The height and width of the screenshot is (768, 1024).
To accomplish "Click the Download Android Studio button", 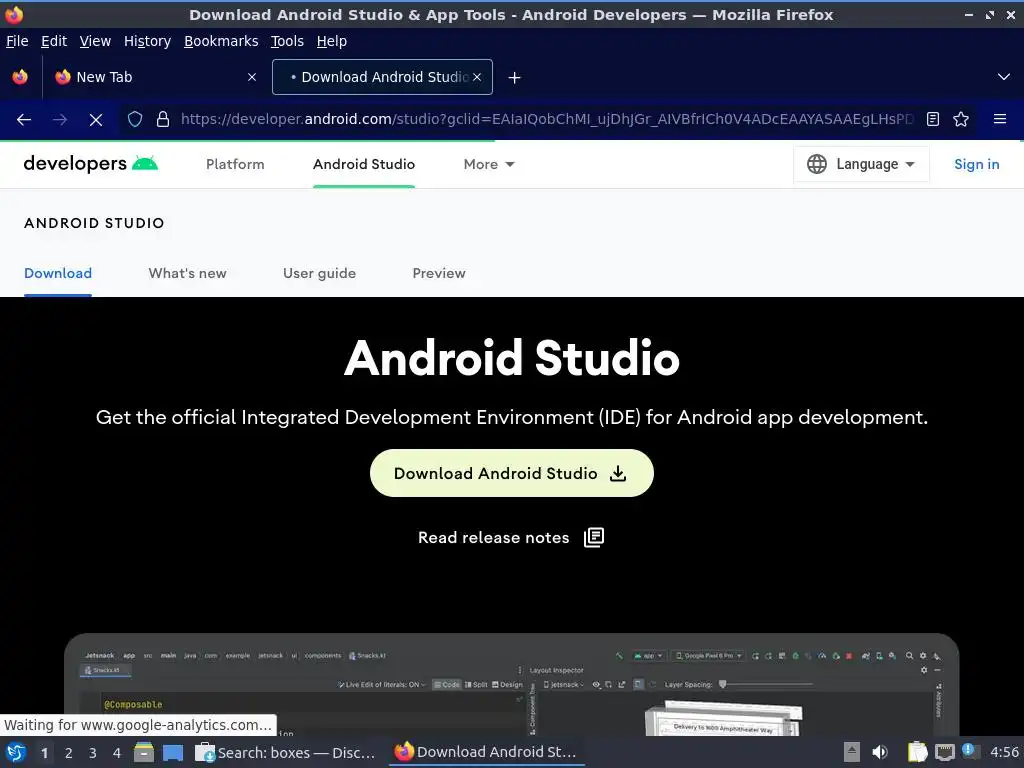I will (511, 473).
